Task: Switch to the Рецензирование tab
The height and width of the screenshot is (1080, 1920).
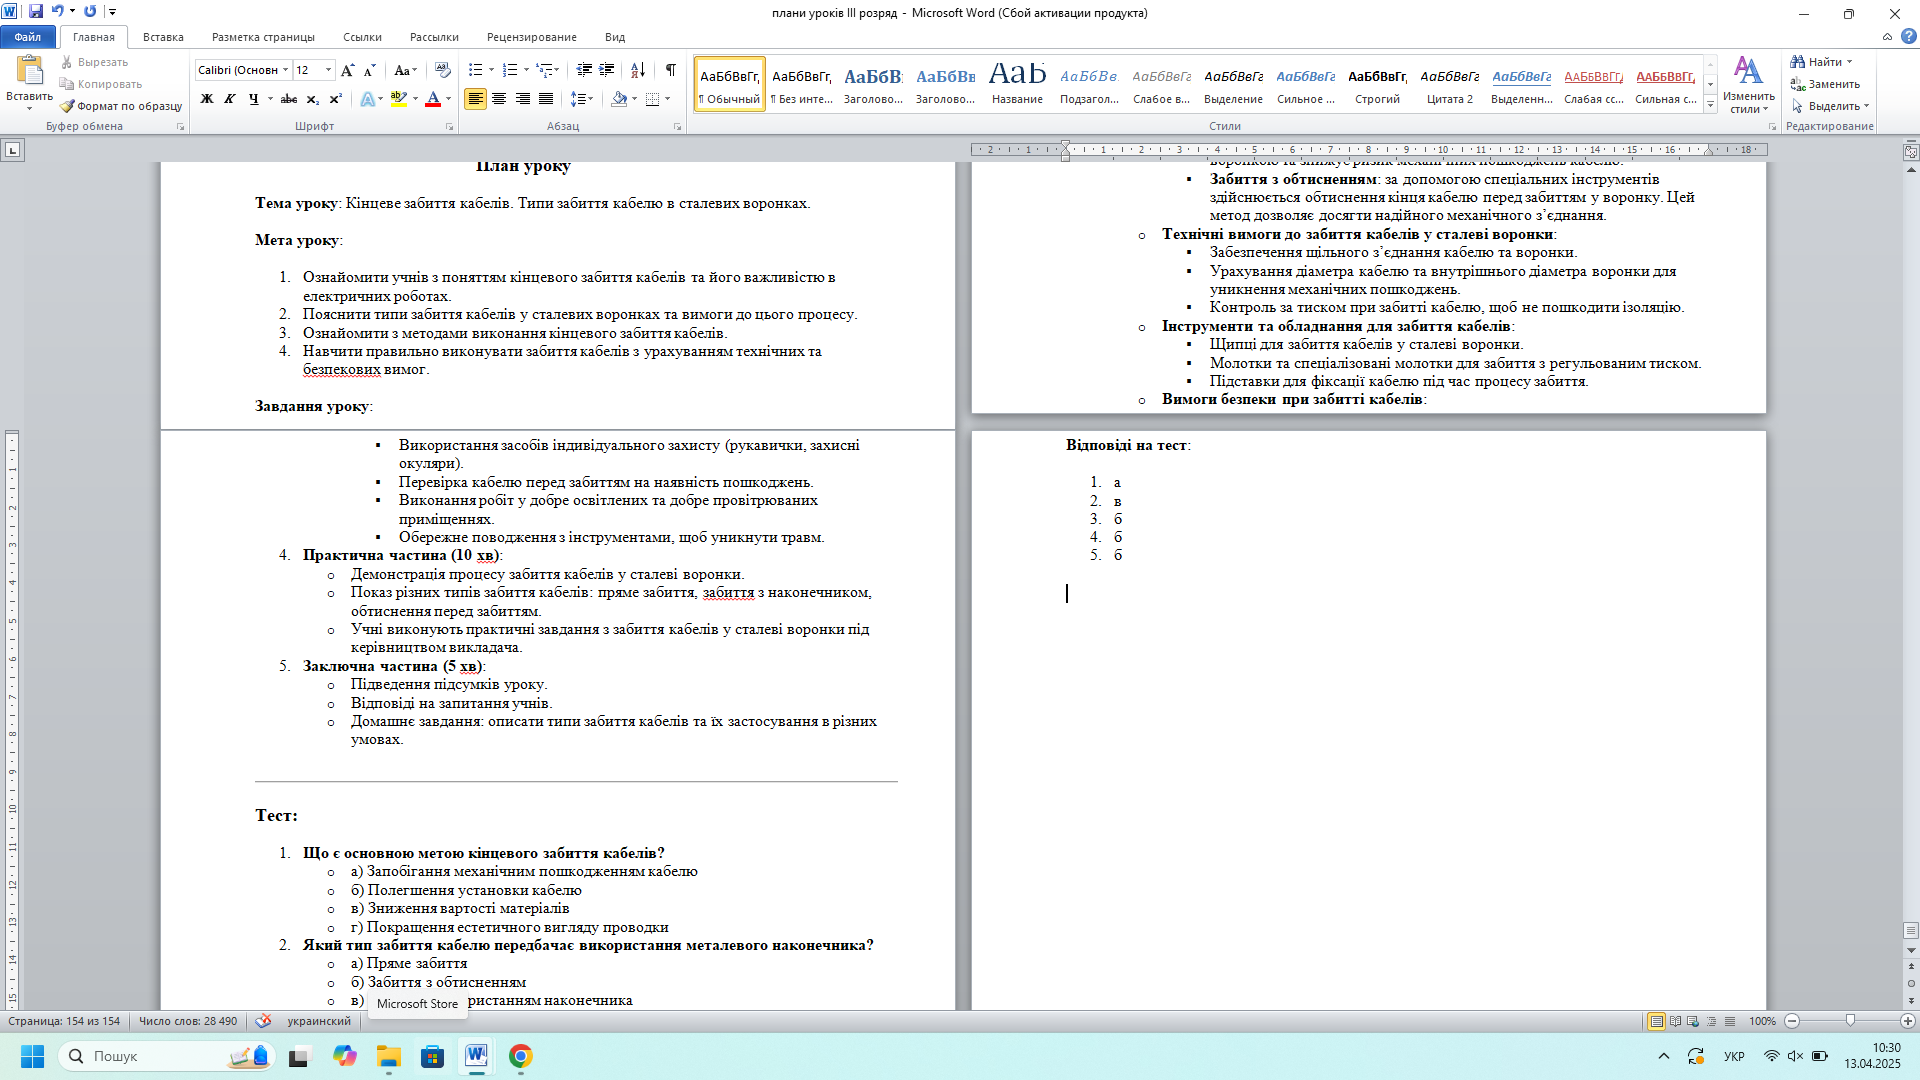Action: point(531,37)
